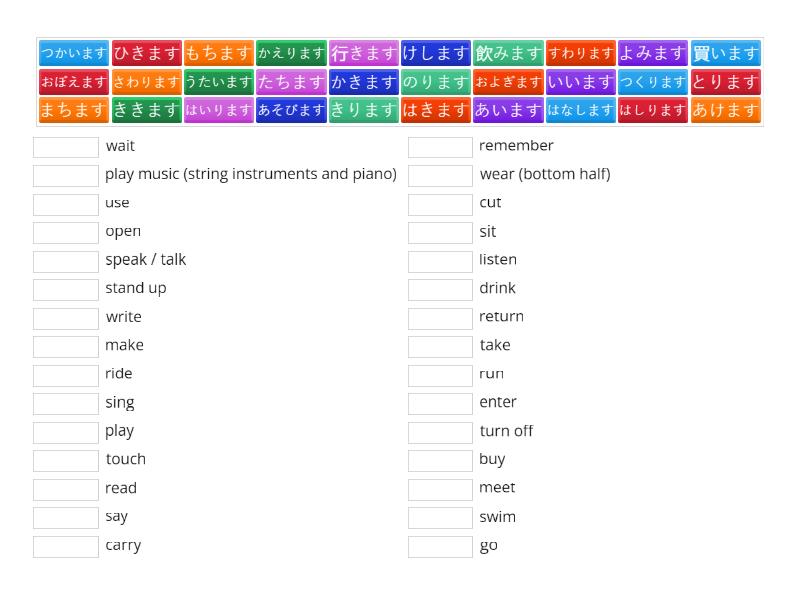The image size is (800, 600).
Task: Click the answer box beside remember
Action: [x=439, y=146]
